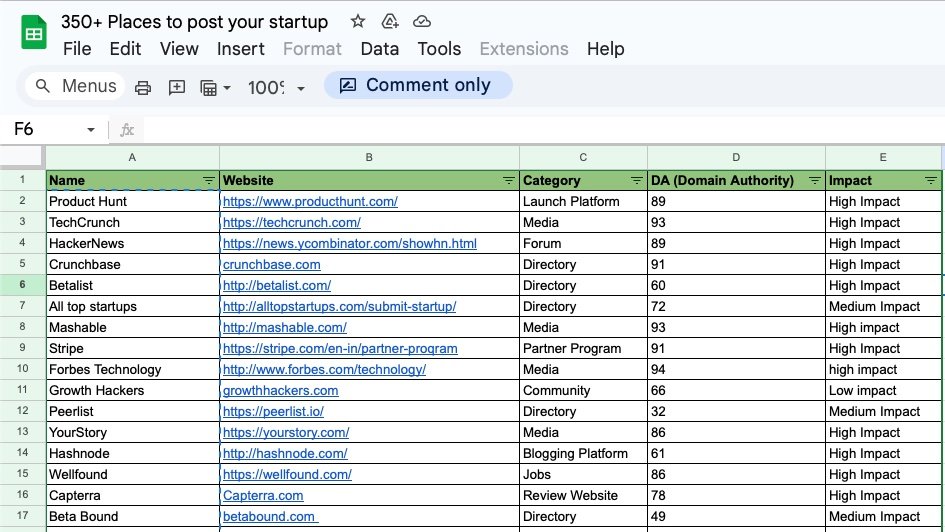Open the mashable.com link

284,328
